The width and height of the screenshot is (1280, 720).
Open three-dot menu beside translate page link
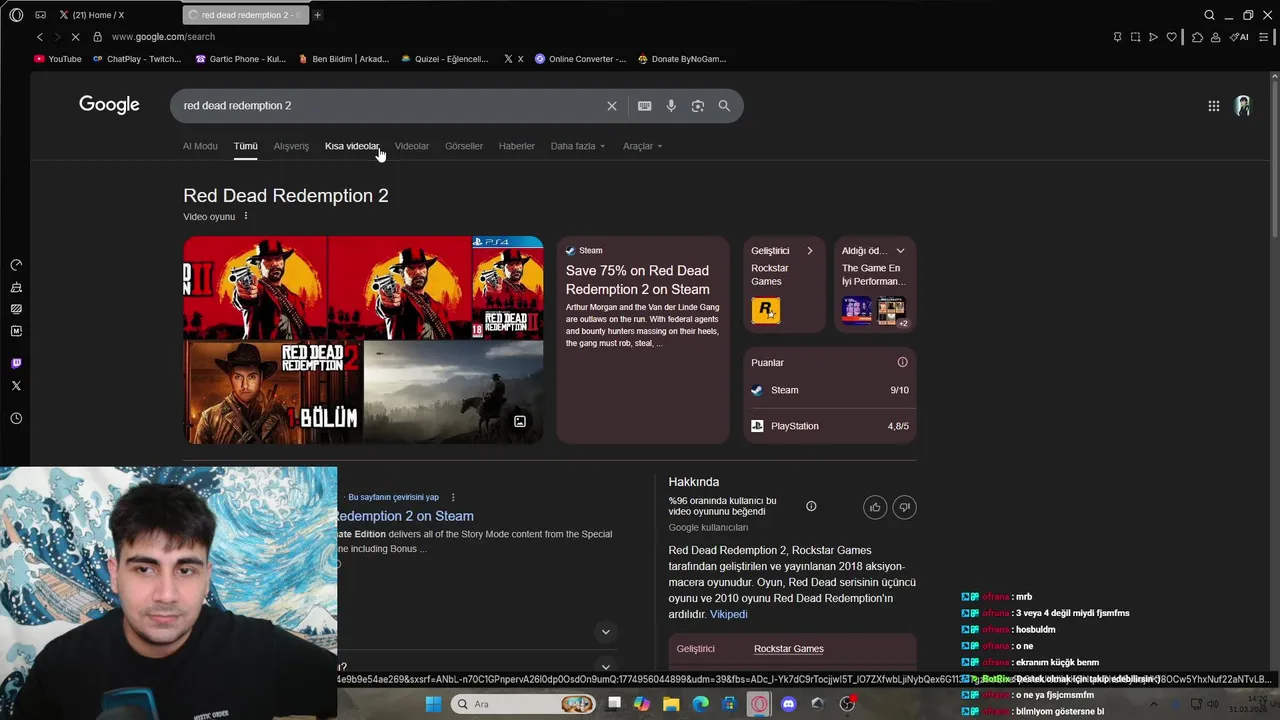[453, 497]
